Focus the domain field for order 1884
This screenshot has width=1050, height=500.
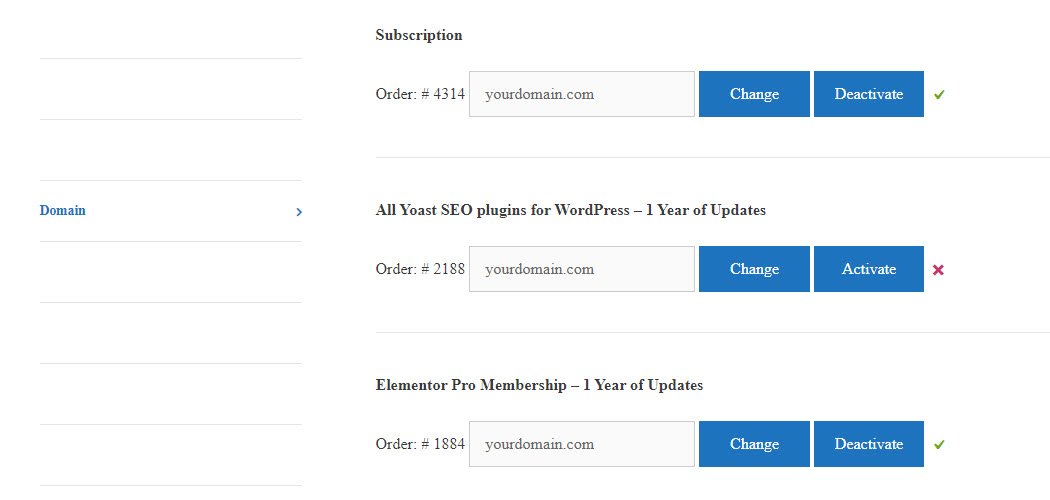point(582,444)
